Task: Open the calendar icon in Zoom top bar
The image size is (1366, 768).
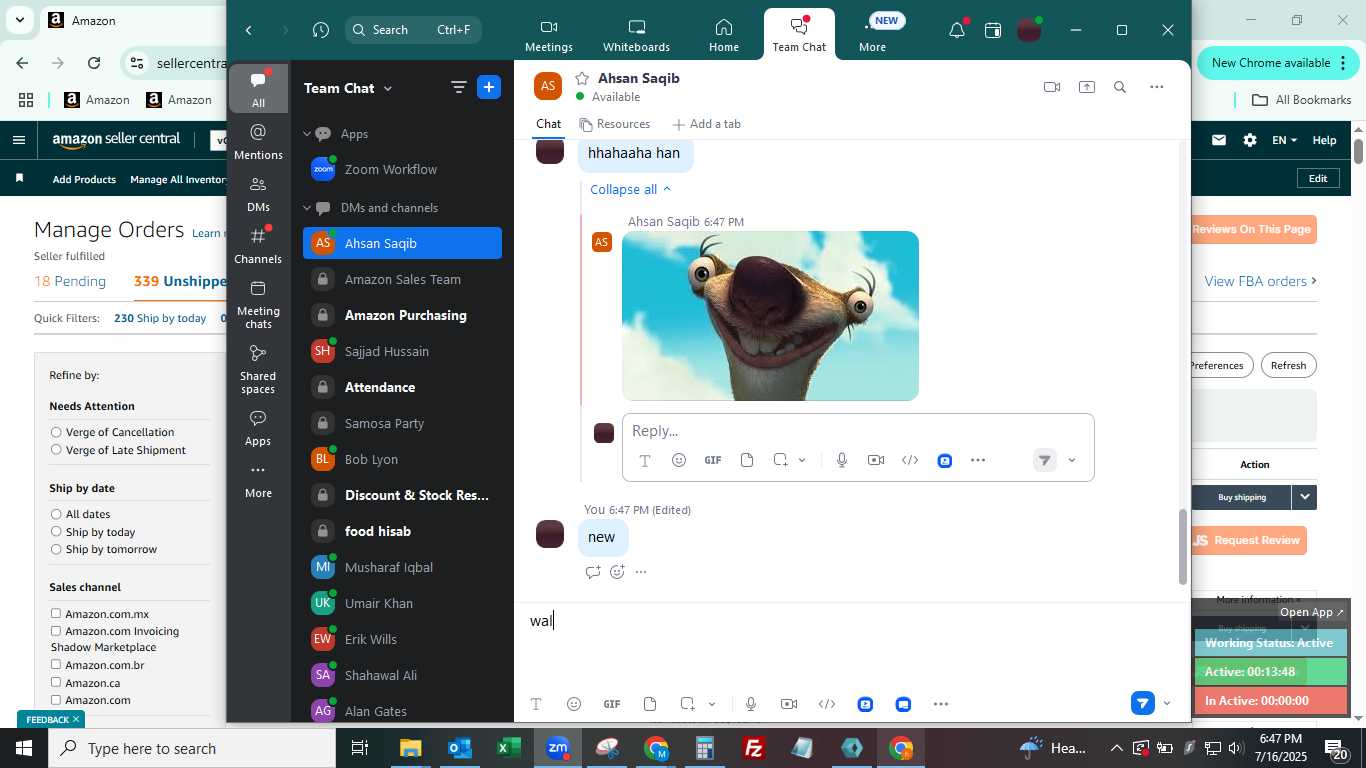Action: point(993,30)
